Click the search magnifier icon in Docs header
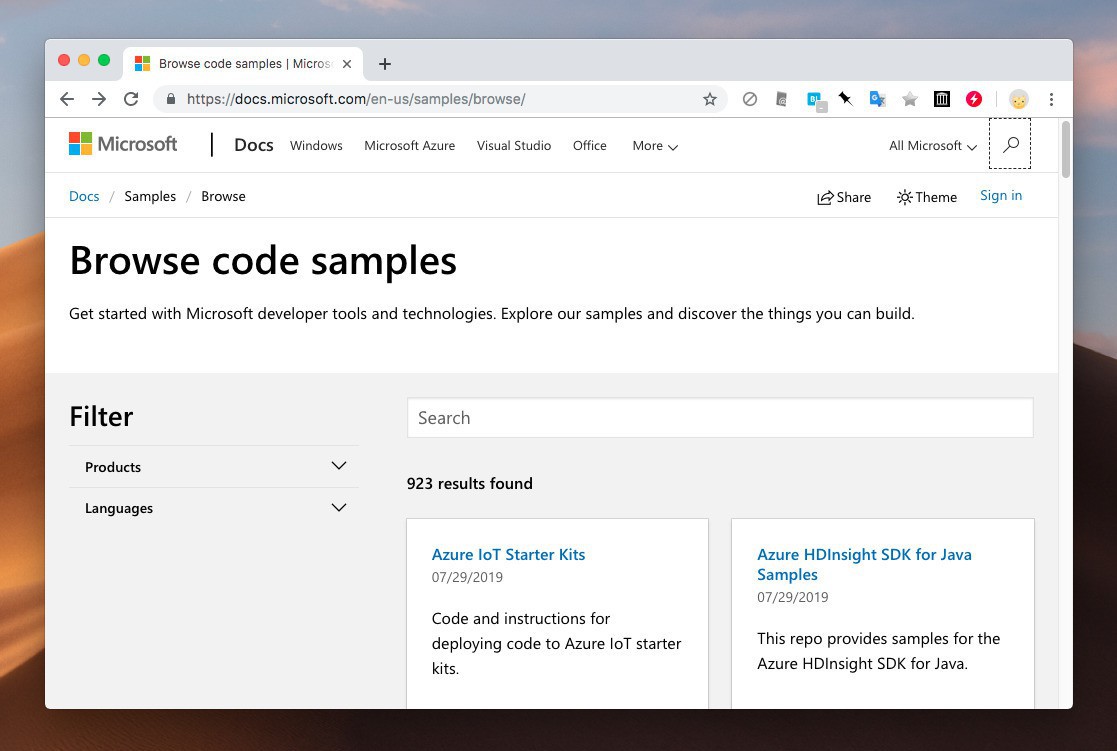Viewport: 1117px width, 751px height. click(1010, 145)
